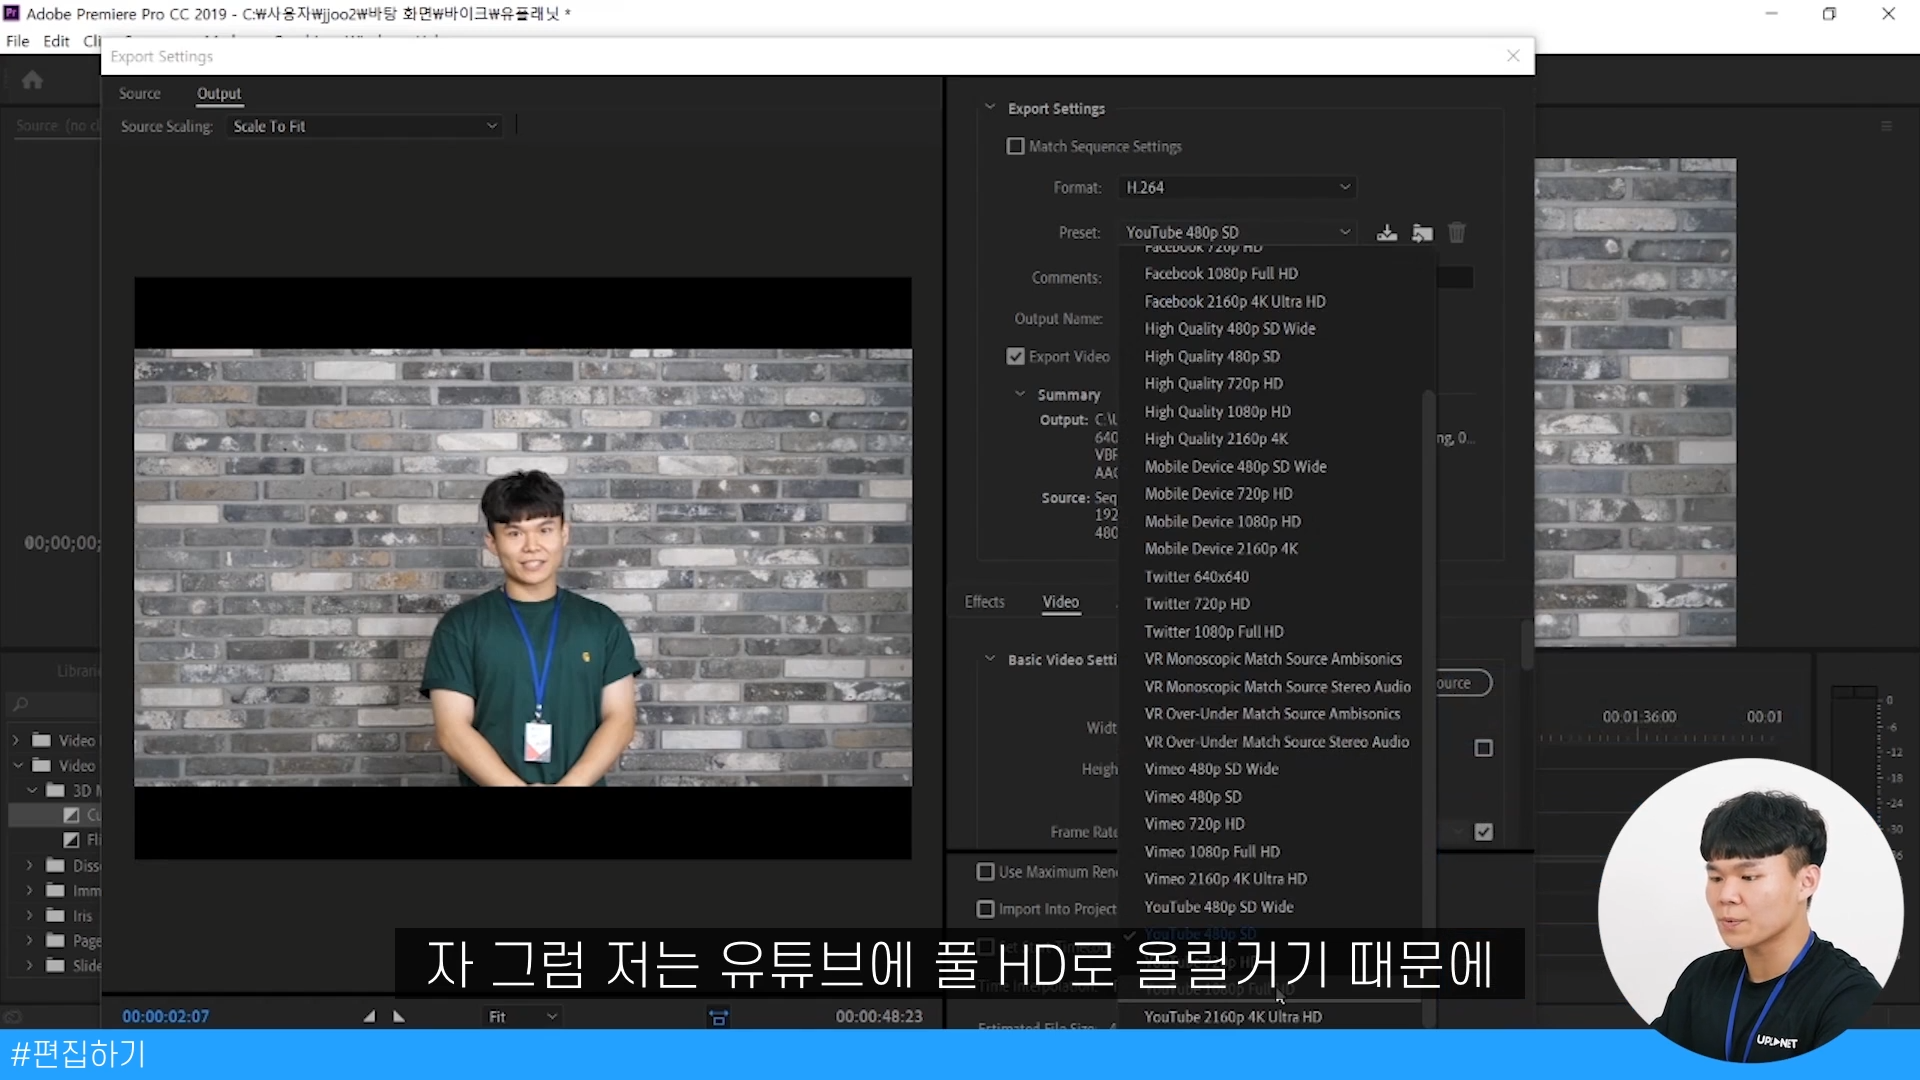Click the Page folder icon in Effects

55,940
